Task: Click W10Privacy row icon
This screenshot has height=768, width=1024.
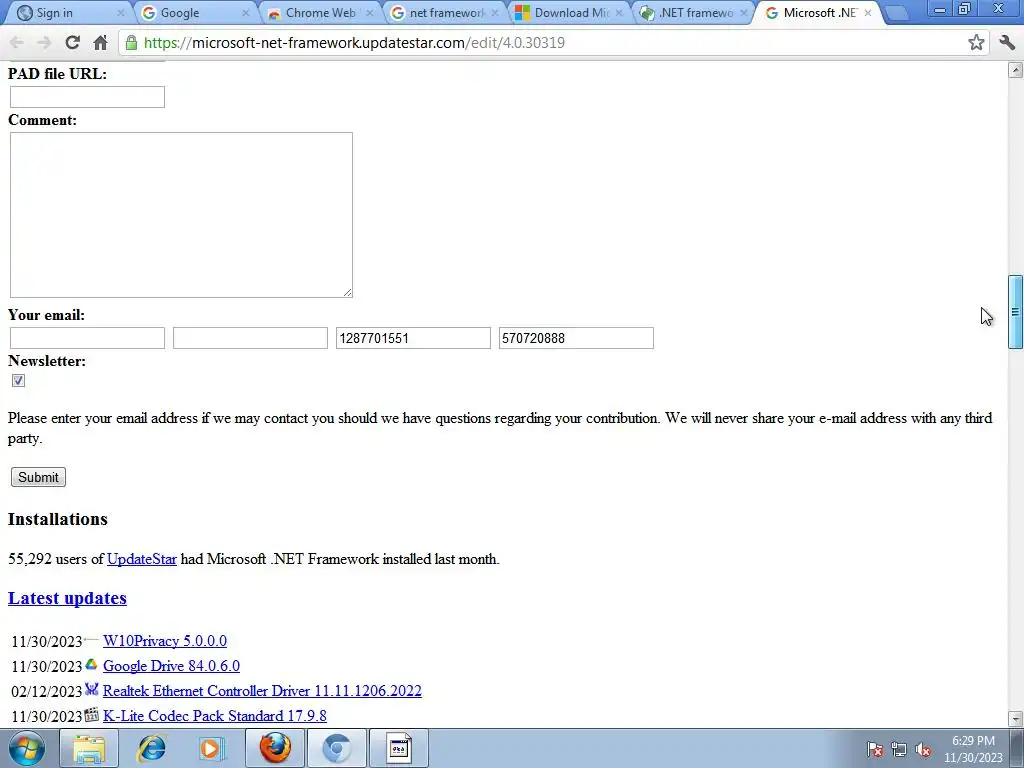Action: (91, 639)
